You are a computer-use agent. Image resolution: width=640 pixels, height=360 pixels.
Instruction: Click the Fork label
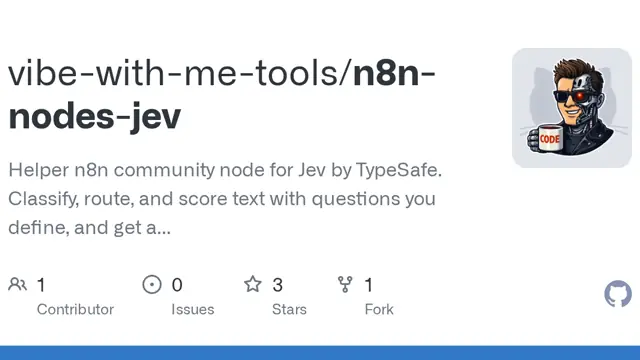click(x=379, y=309)
